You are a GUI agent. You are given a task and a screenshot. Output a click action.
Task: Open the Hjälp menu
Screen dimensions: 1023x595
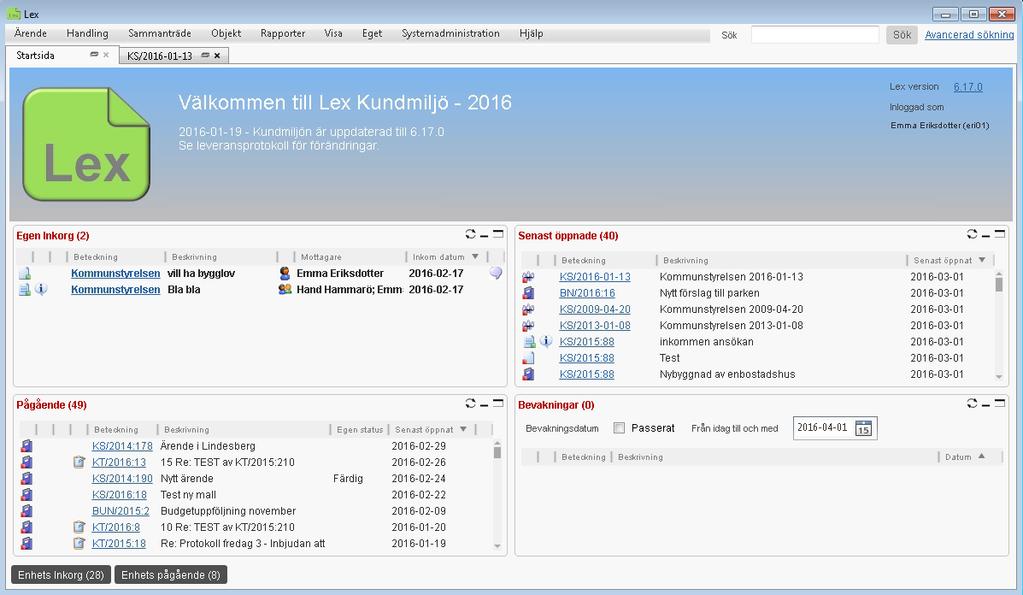(x=531, y=33)
